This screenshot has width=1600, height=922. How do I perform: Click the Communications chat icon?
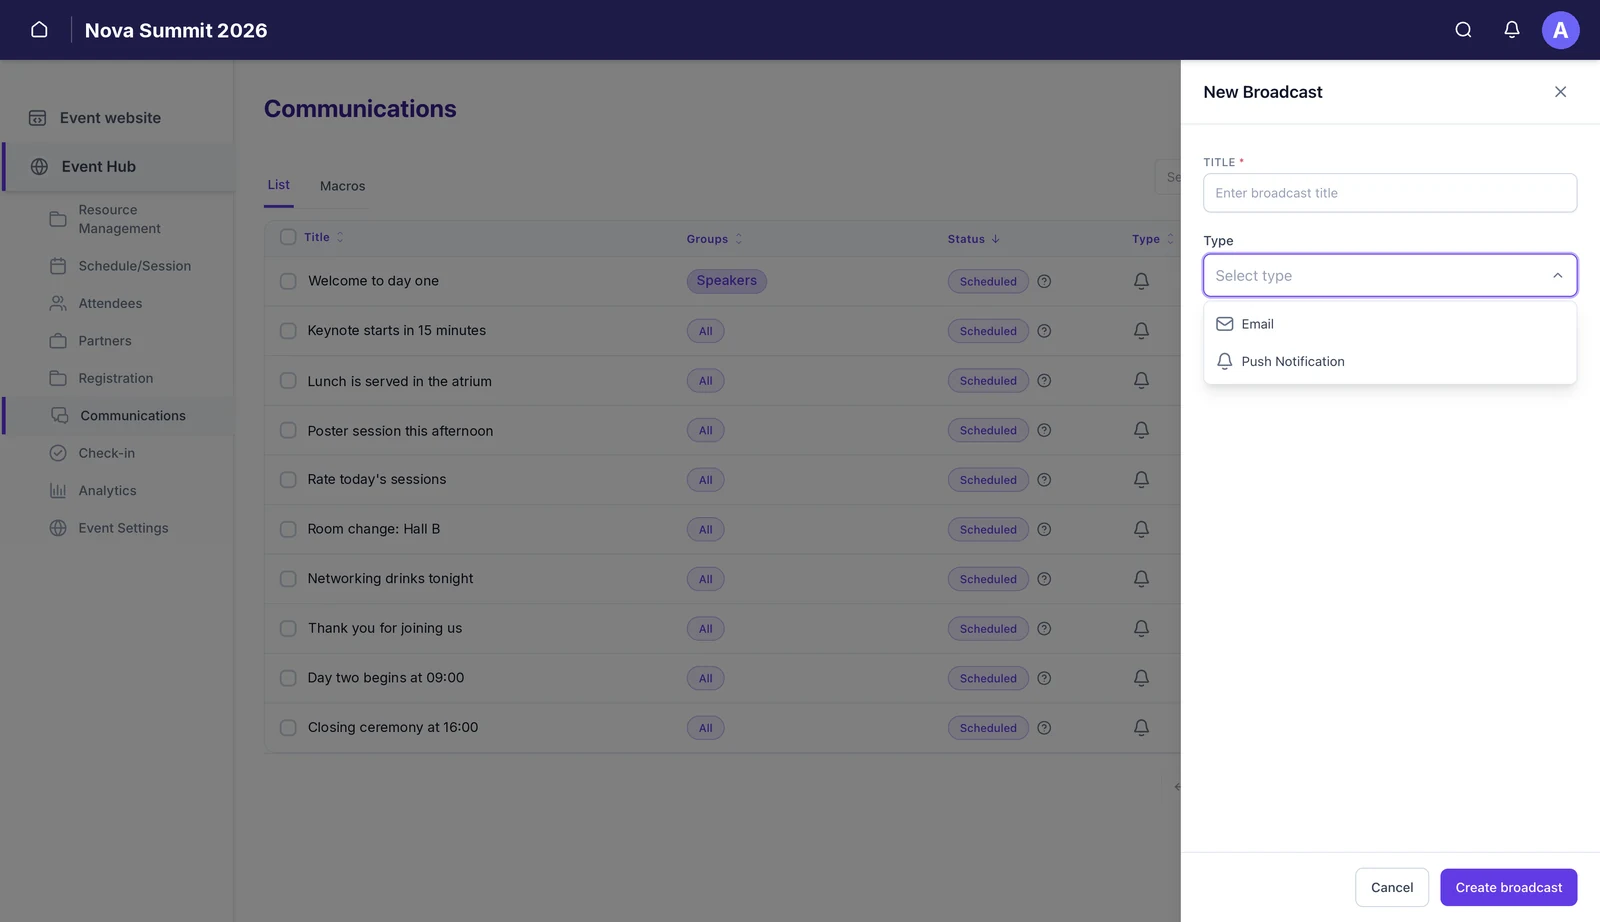point(60,416)
